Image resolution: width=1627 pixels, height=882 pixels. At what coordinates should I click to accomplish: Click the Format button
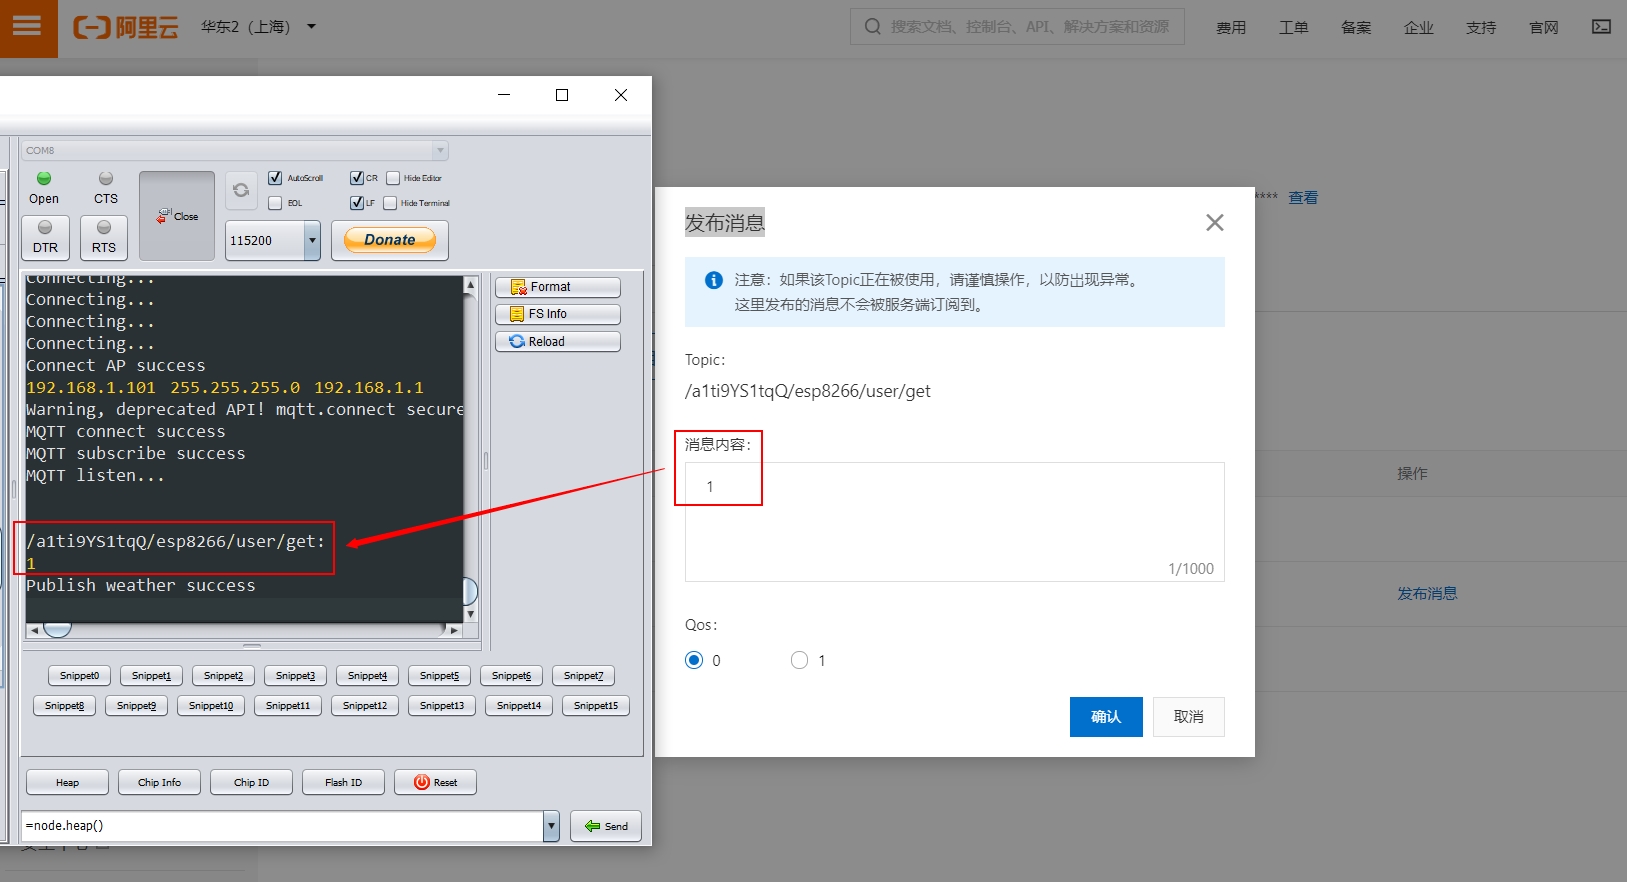tap(558, 287)
